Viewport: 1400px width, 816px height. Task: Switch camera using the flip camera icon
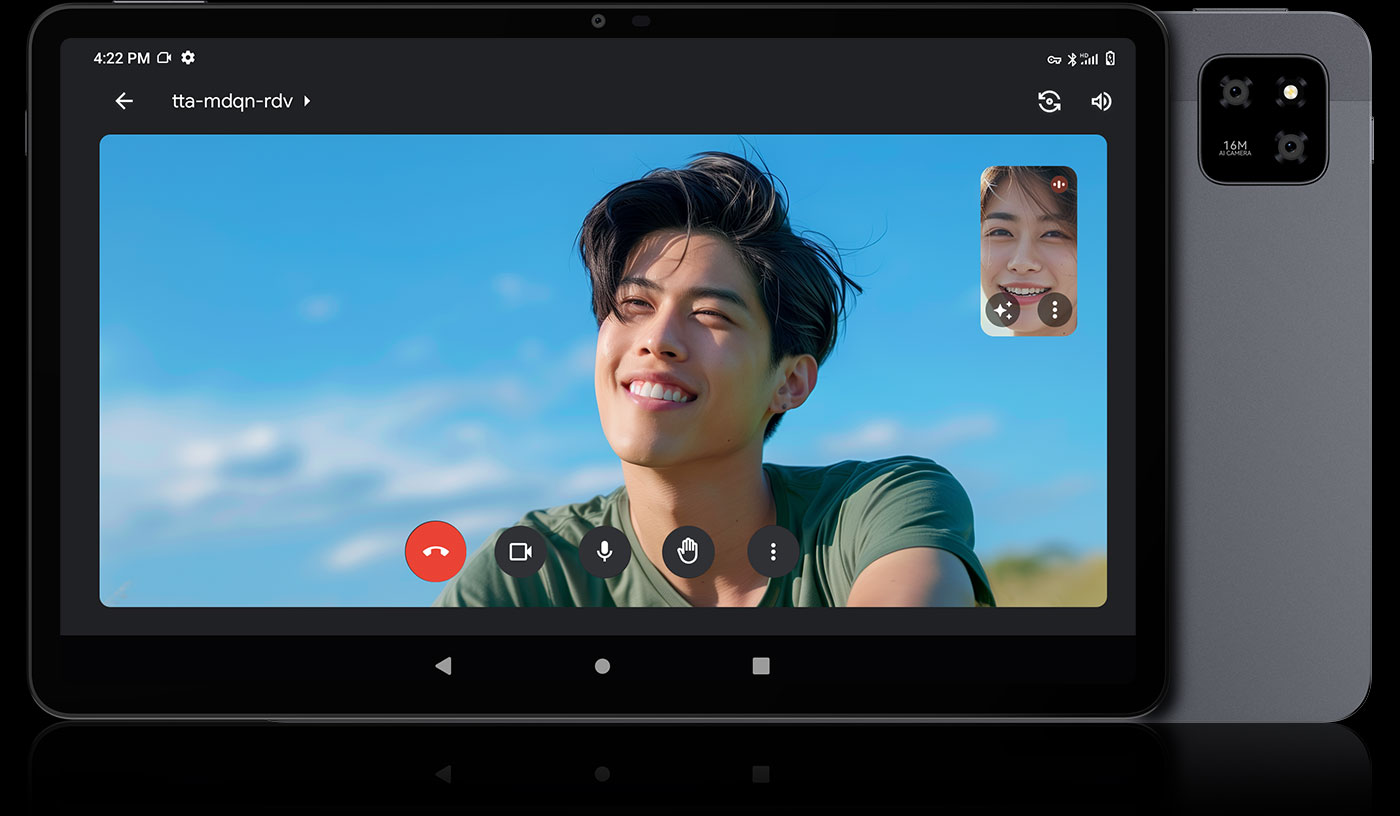click(x=1049, y=101)
